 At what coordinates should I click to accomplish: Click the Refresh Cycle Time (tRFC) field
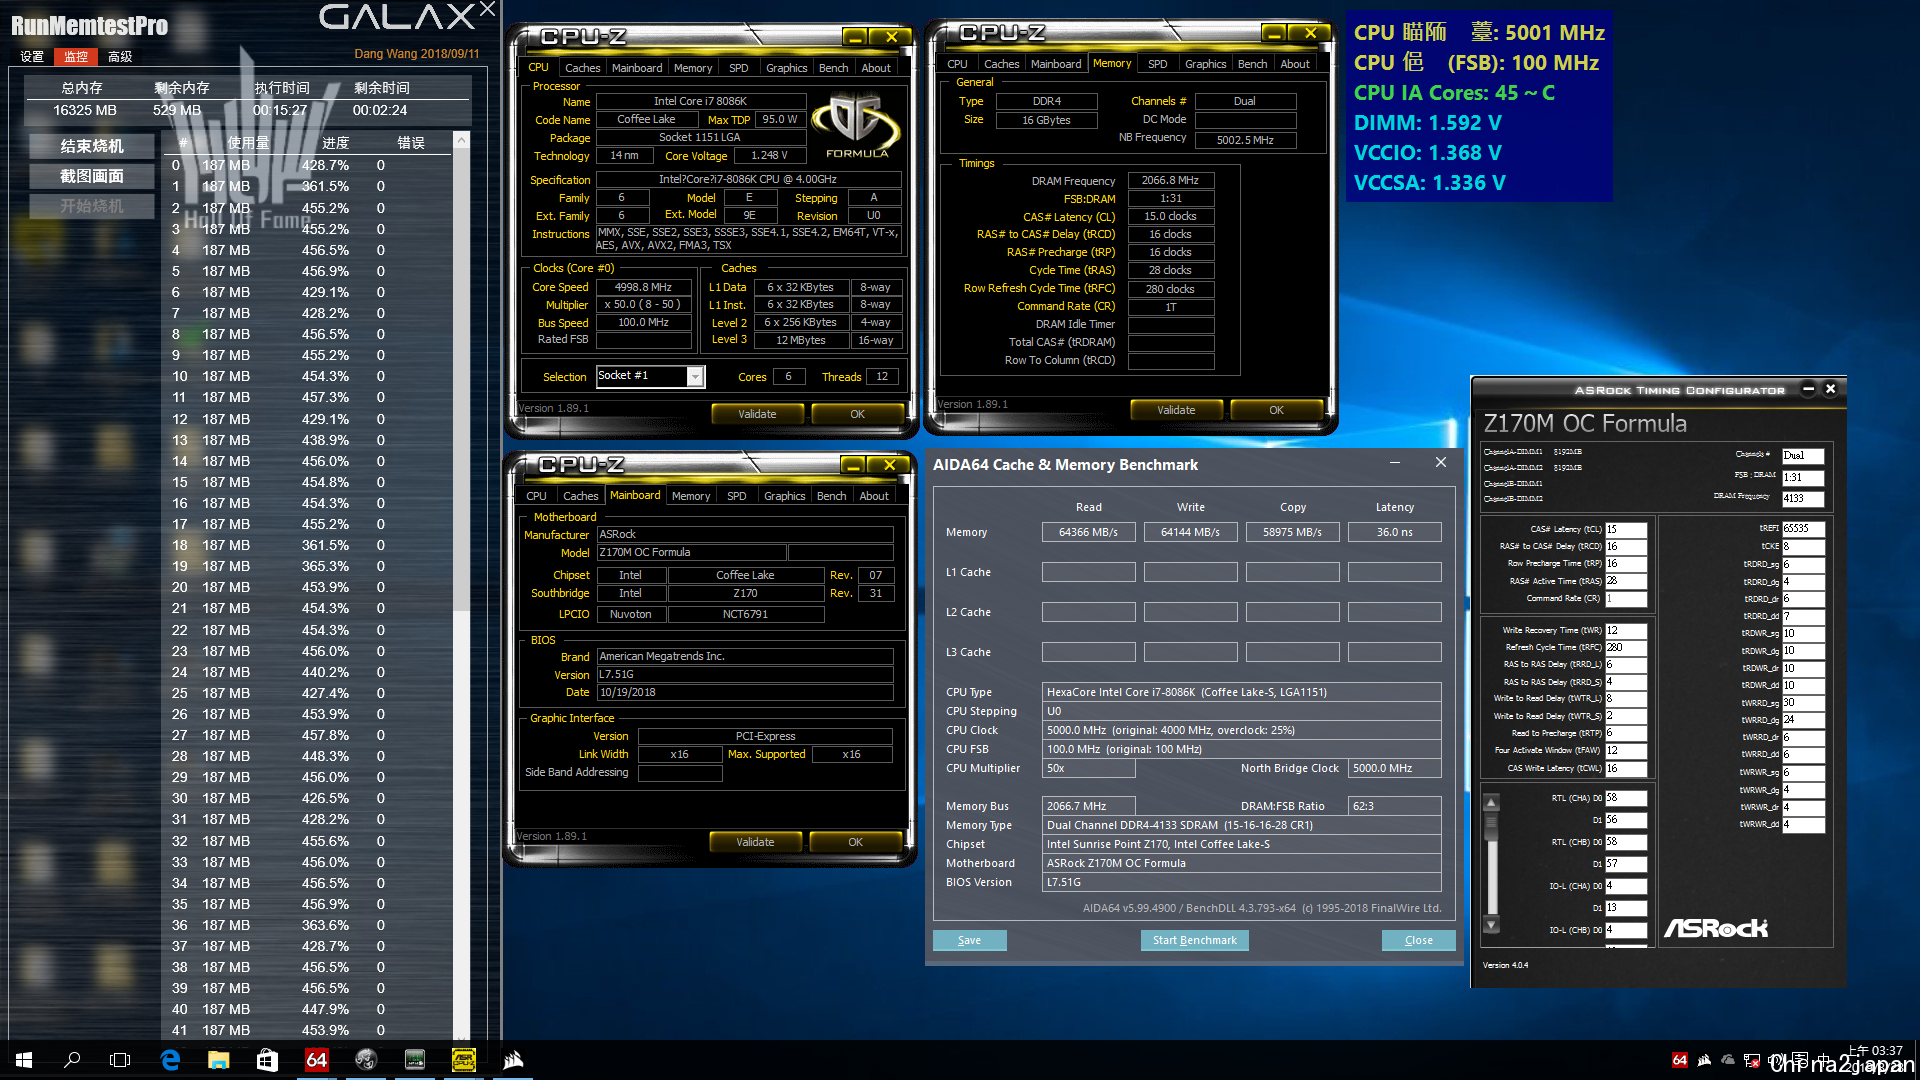pos(1626,648)
